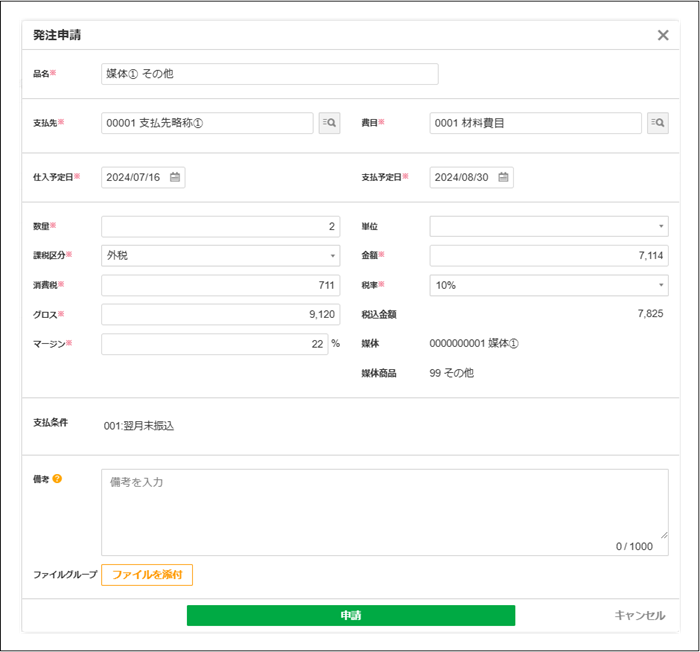The width and height of the screenshot is (700, 652).
Task: Open calendar icon for 支払予定日 date
Action: tap(504, 177)
